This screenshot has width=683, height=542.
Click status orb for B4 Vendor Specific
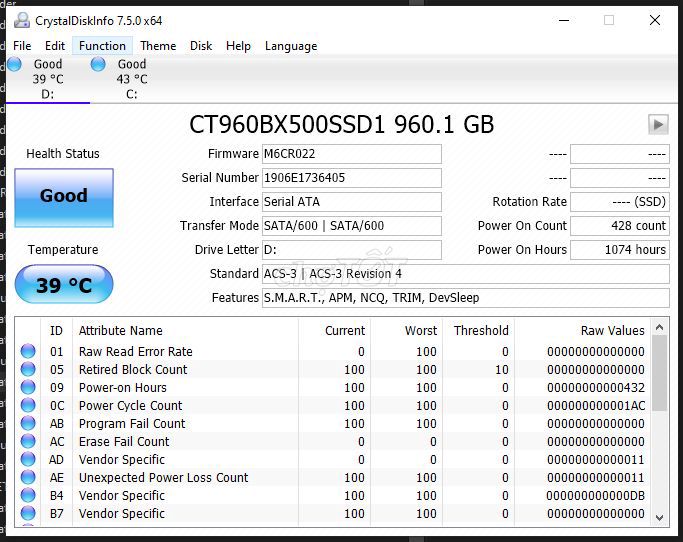28,495
